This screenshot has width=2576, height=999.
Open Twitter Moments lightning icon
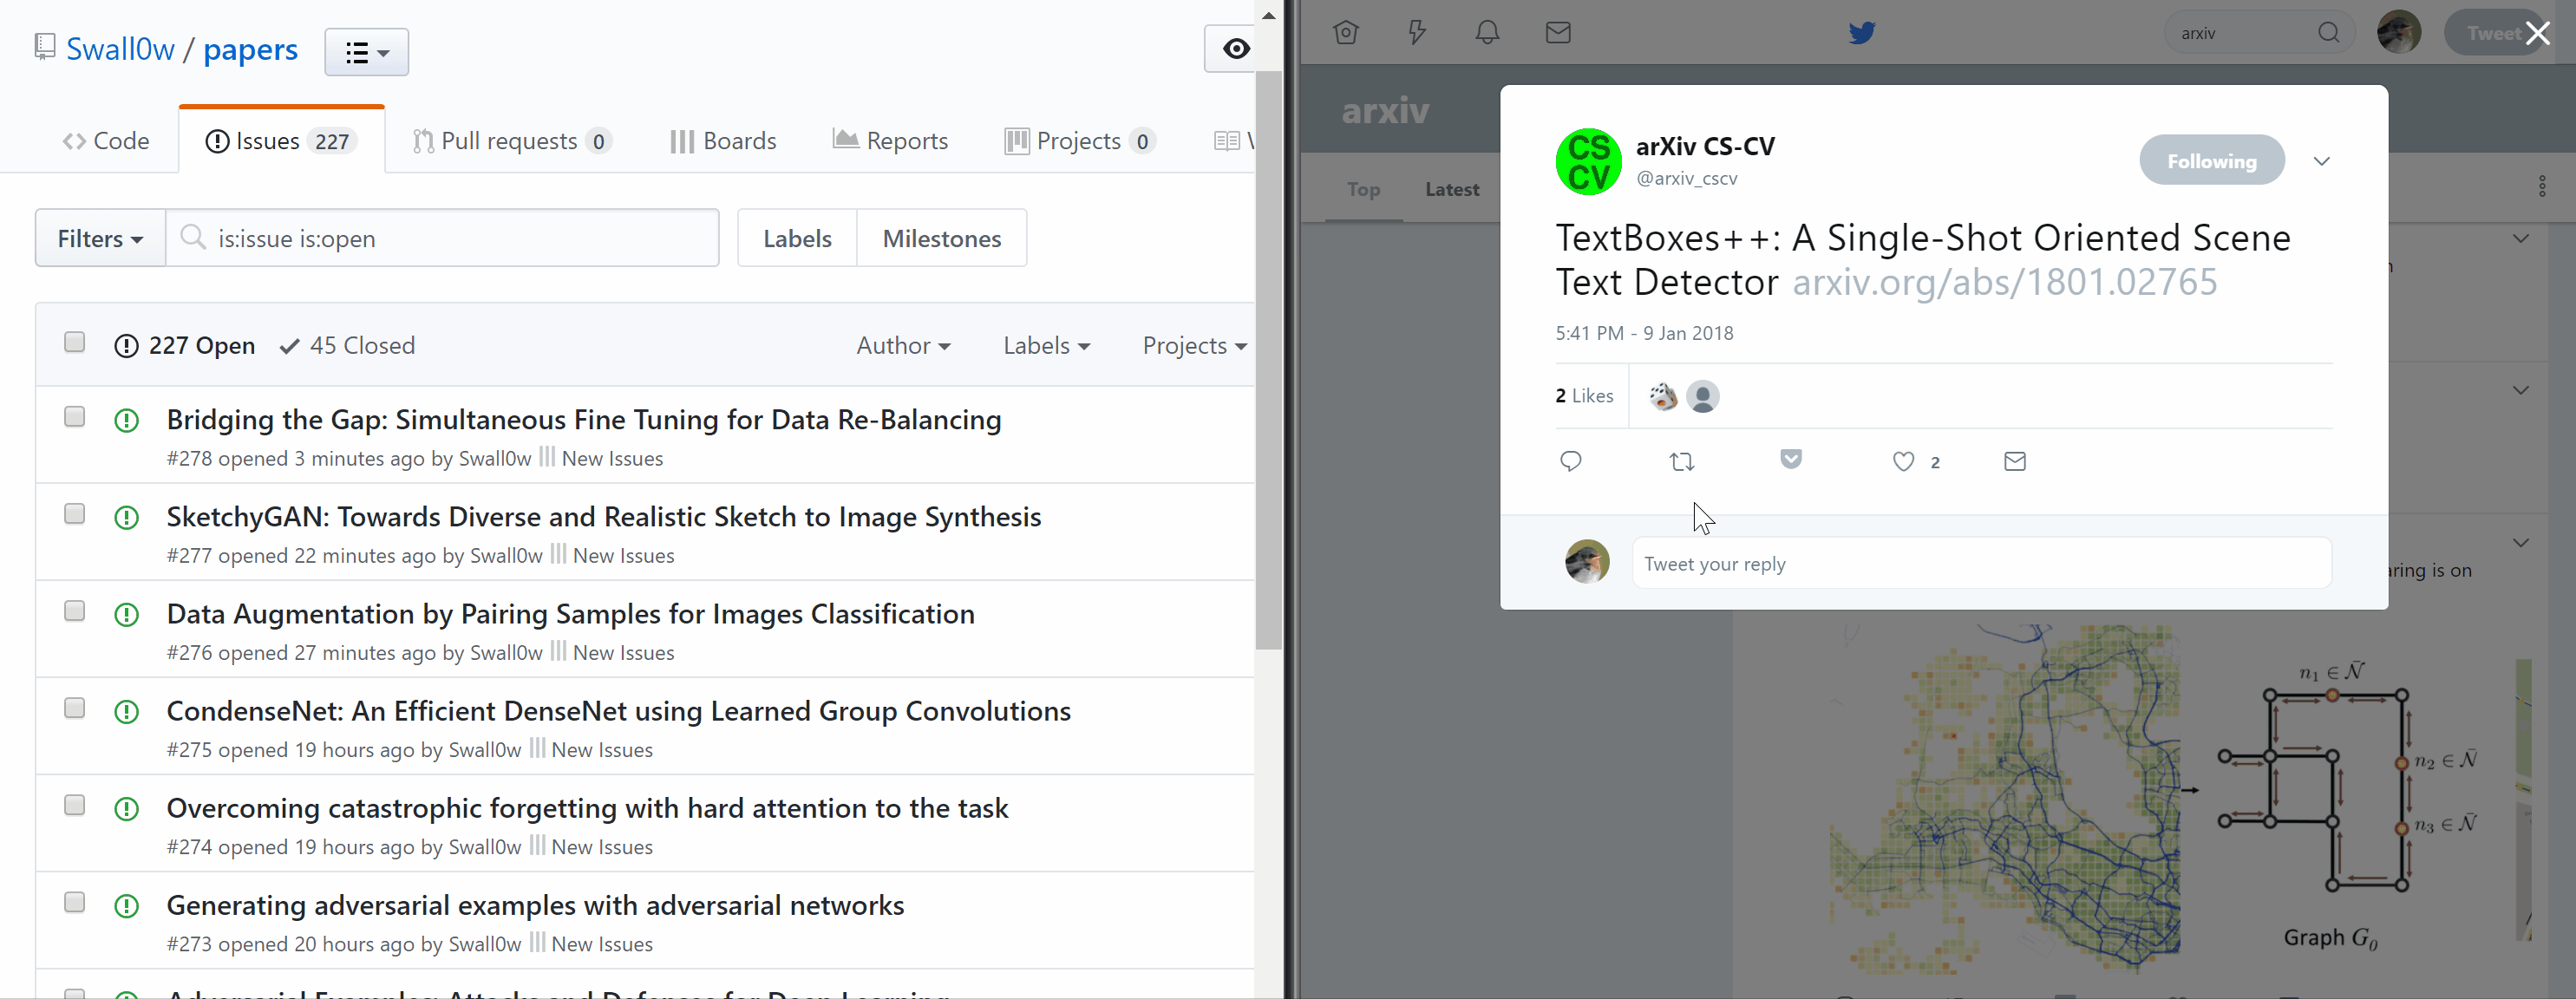click(x=1417, y=33)
